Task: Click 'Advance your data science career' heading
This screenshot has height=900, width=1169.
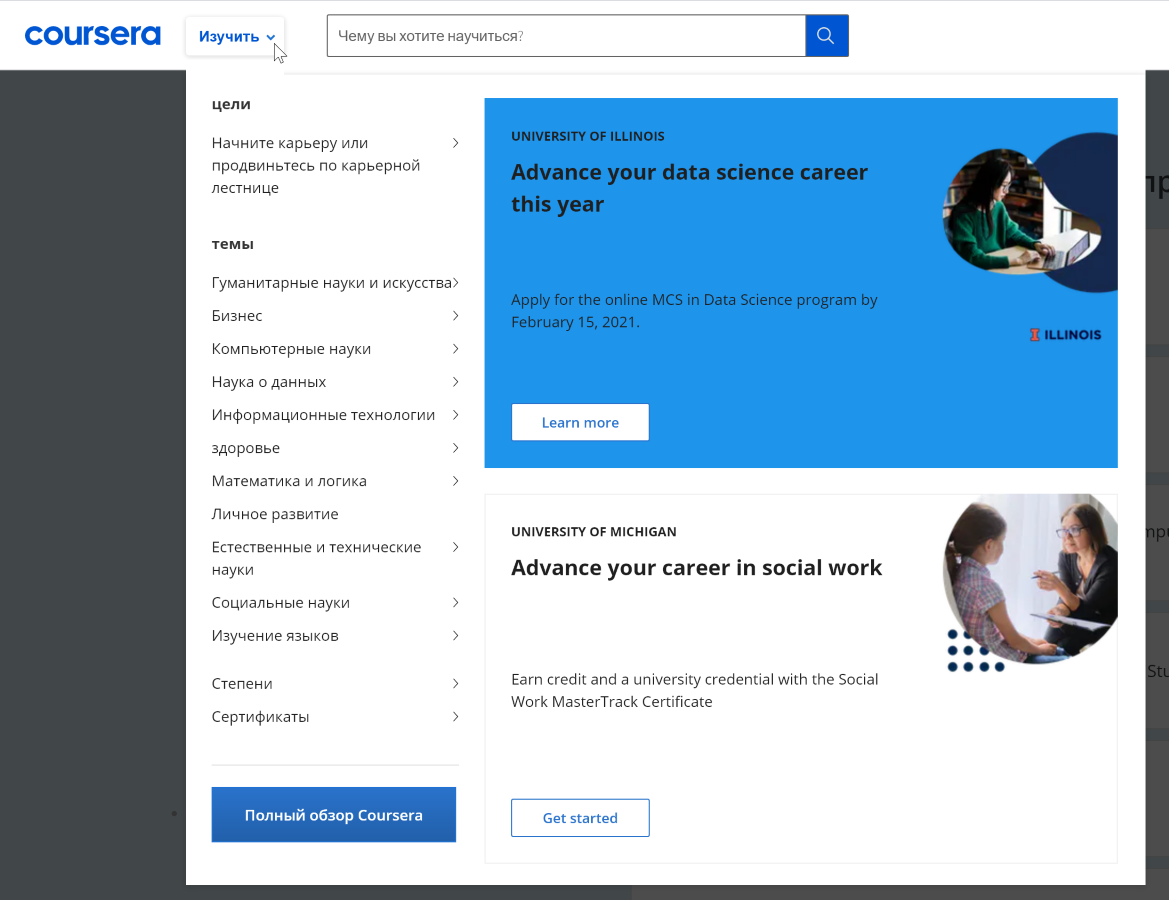Action: [690, 188]
